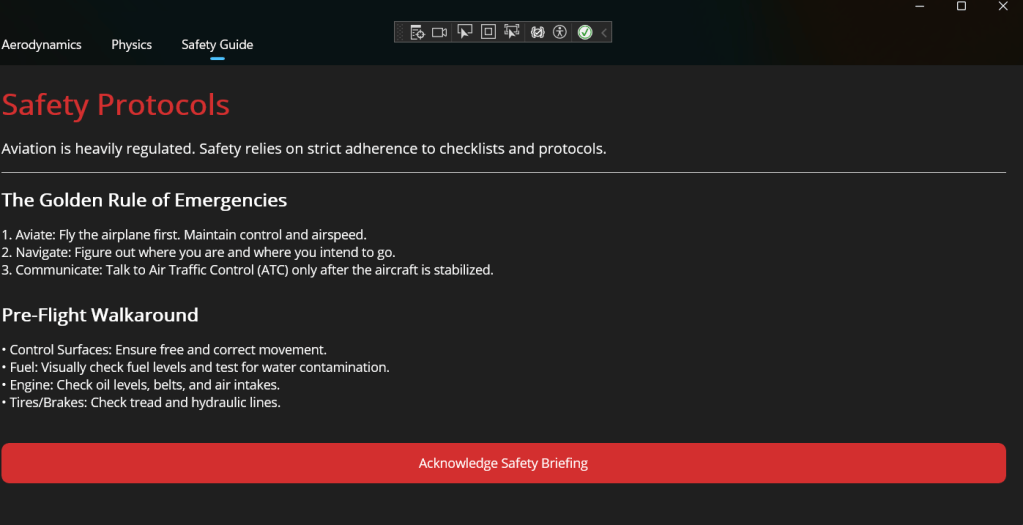Select the Safety Guide tab
Viewport: 1023px width, 525px height.
coord(217,44)
